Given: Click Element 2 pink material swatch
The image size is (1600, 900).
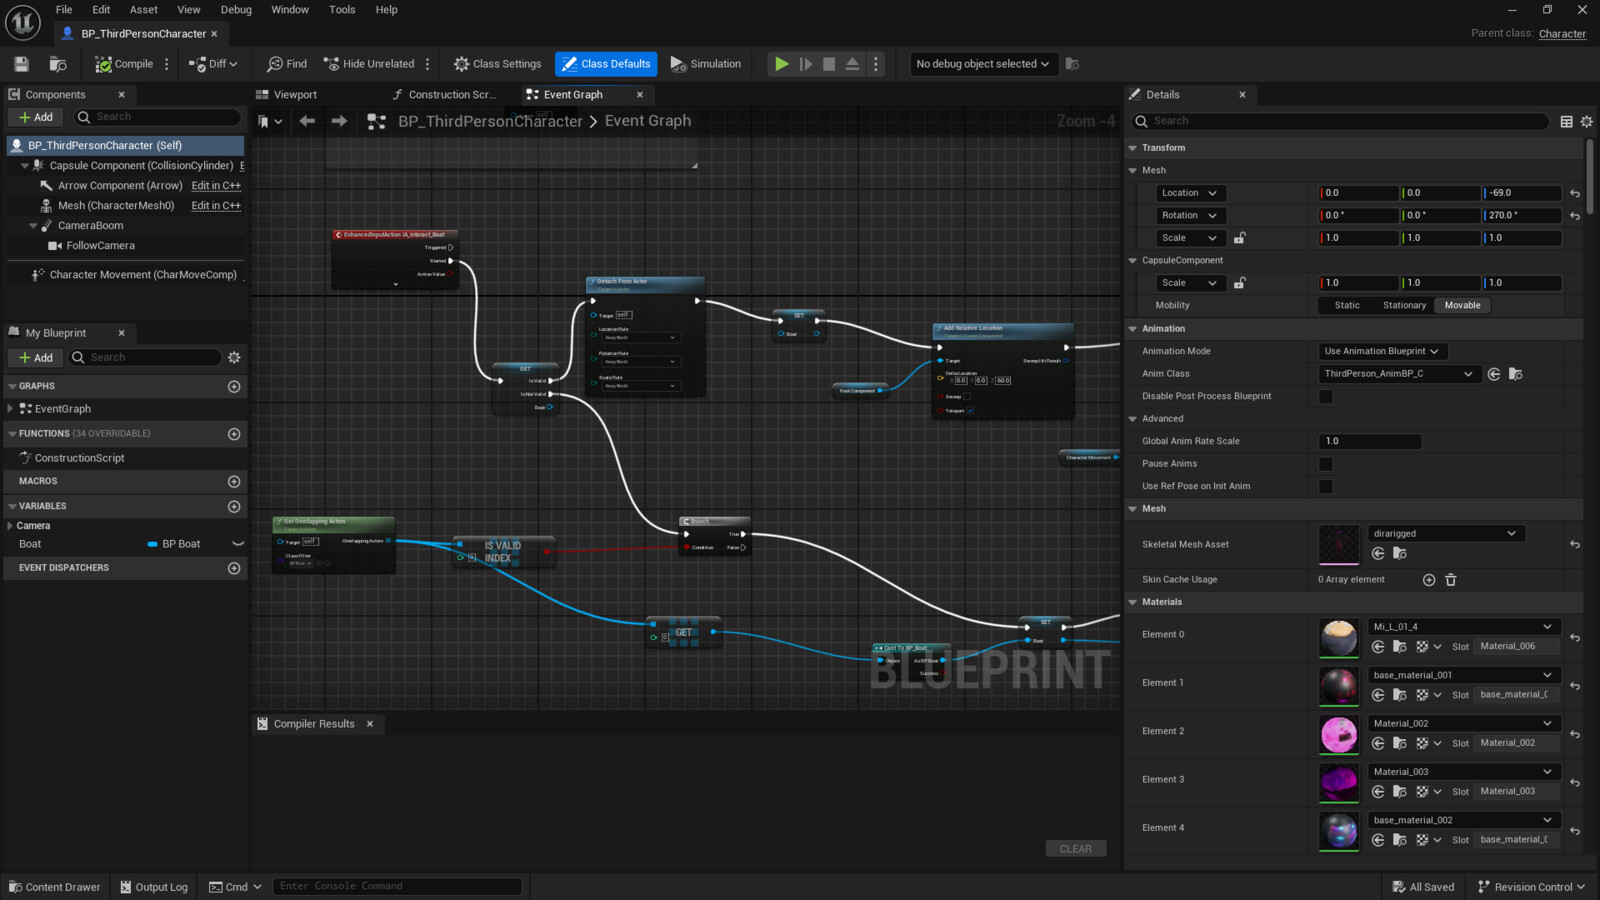Looking at the screenshot, I should (x=1339, y=734).
